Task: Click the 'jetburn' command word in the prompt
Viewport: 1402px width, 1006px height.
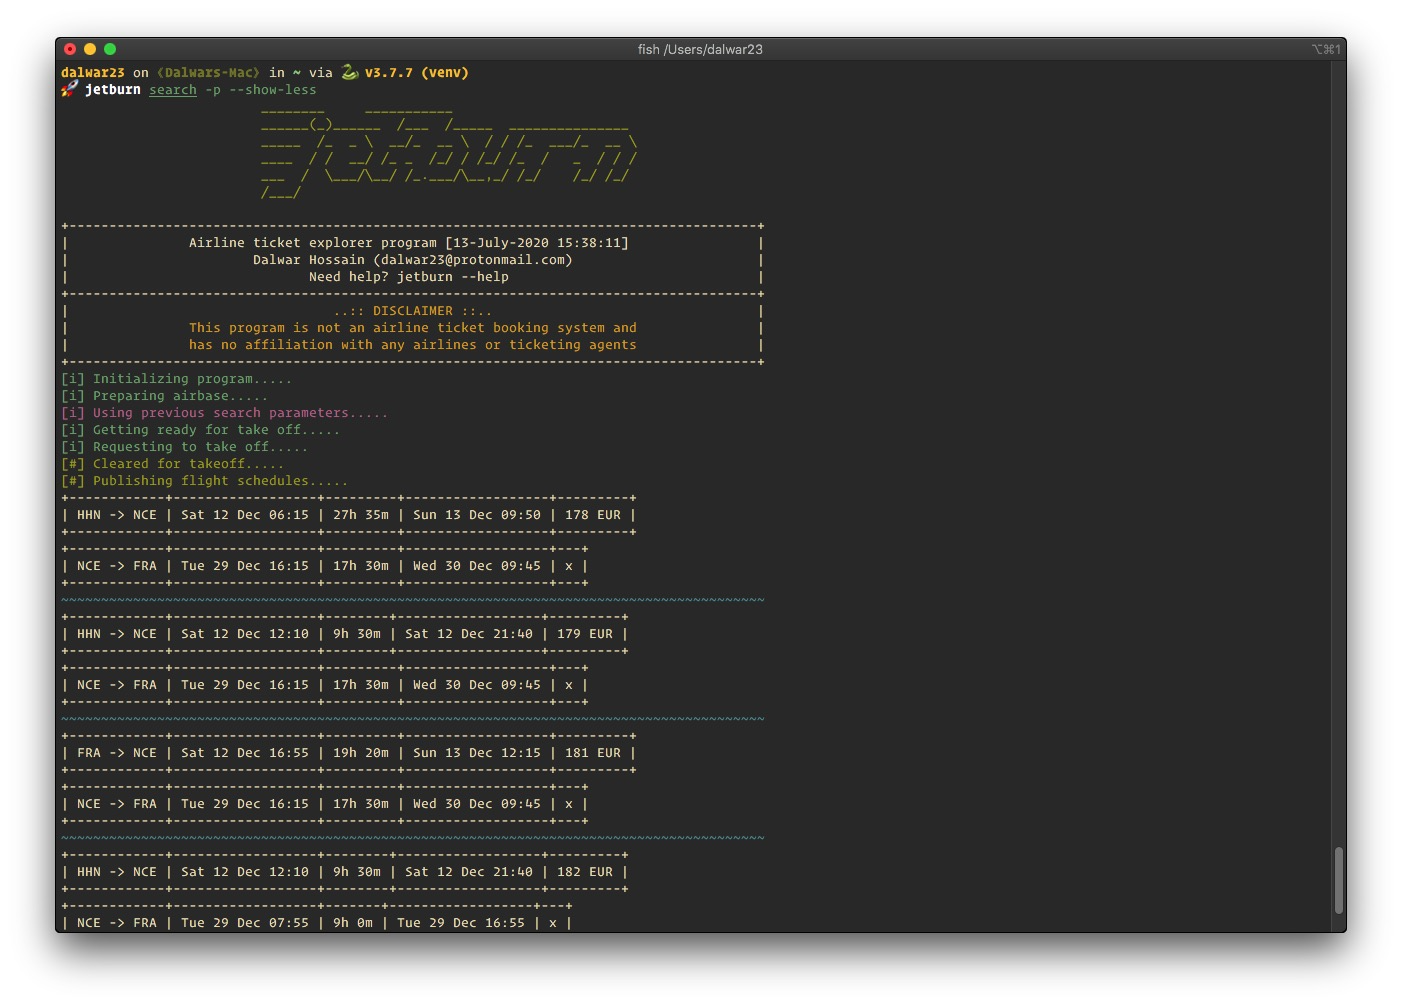Action: coord(113,90)
